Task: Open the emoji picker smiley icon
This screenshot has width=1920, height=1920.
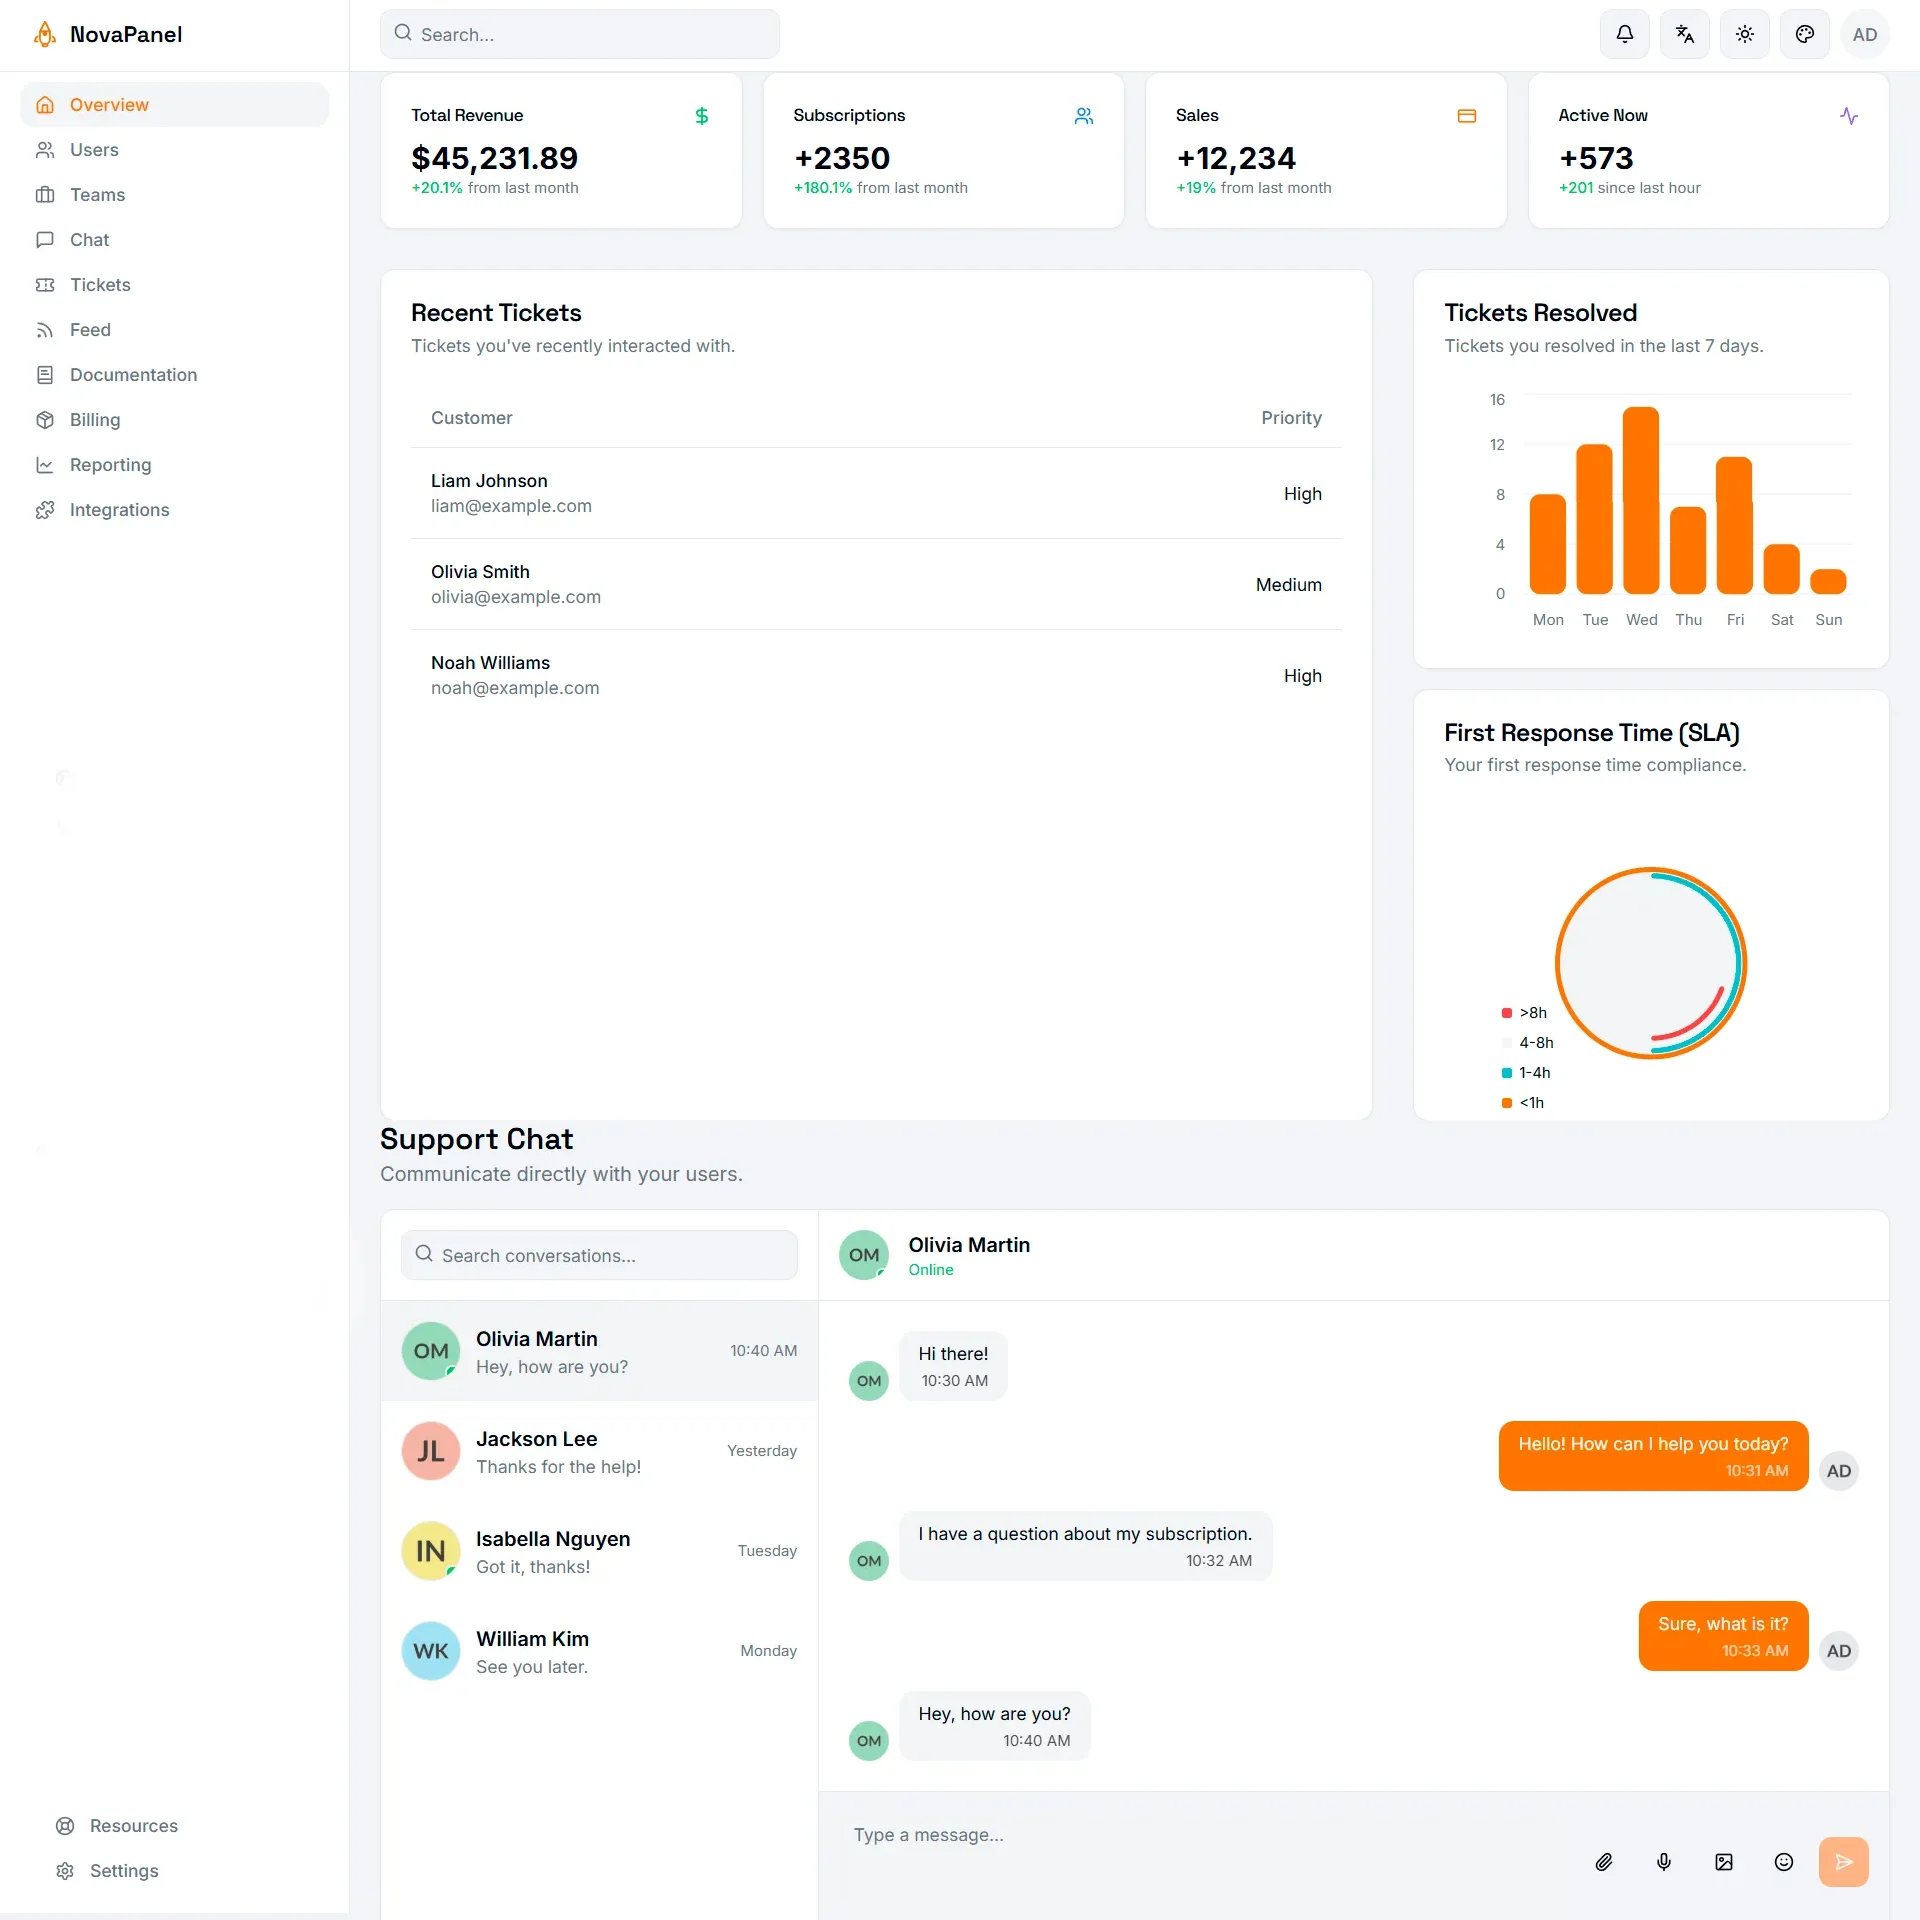Action: coord(1784,1861)
